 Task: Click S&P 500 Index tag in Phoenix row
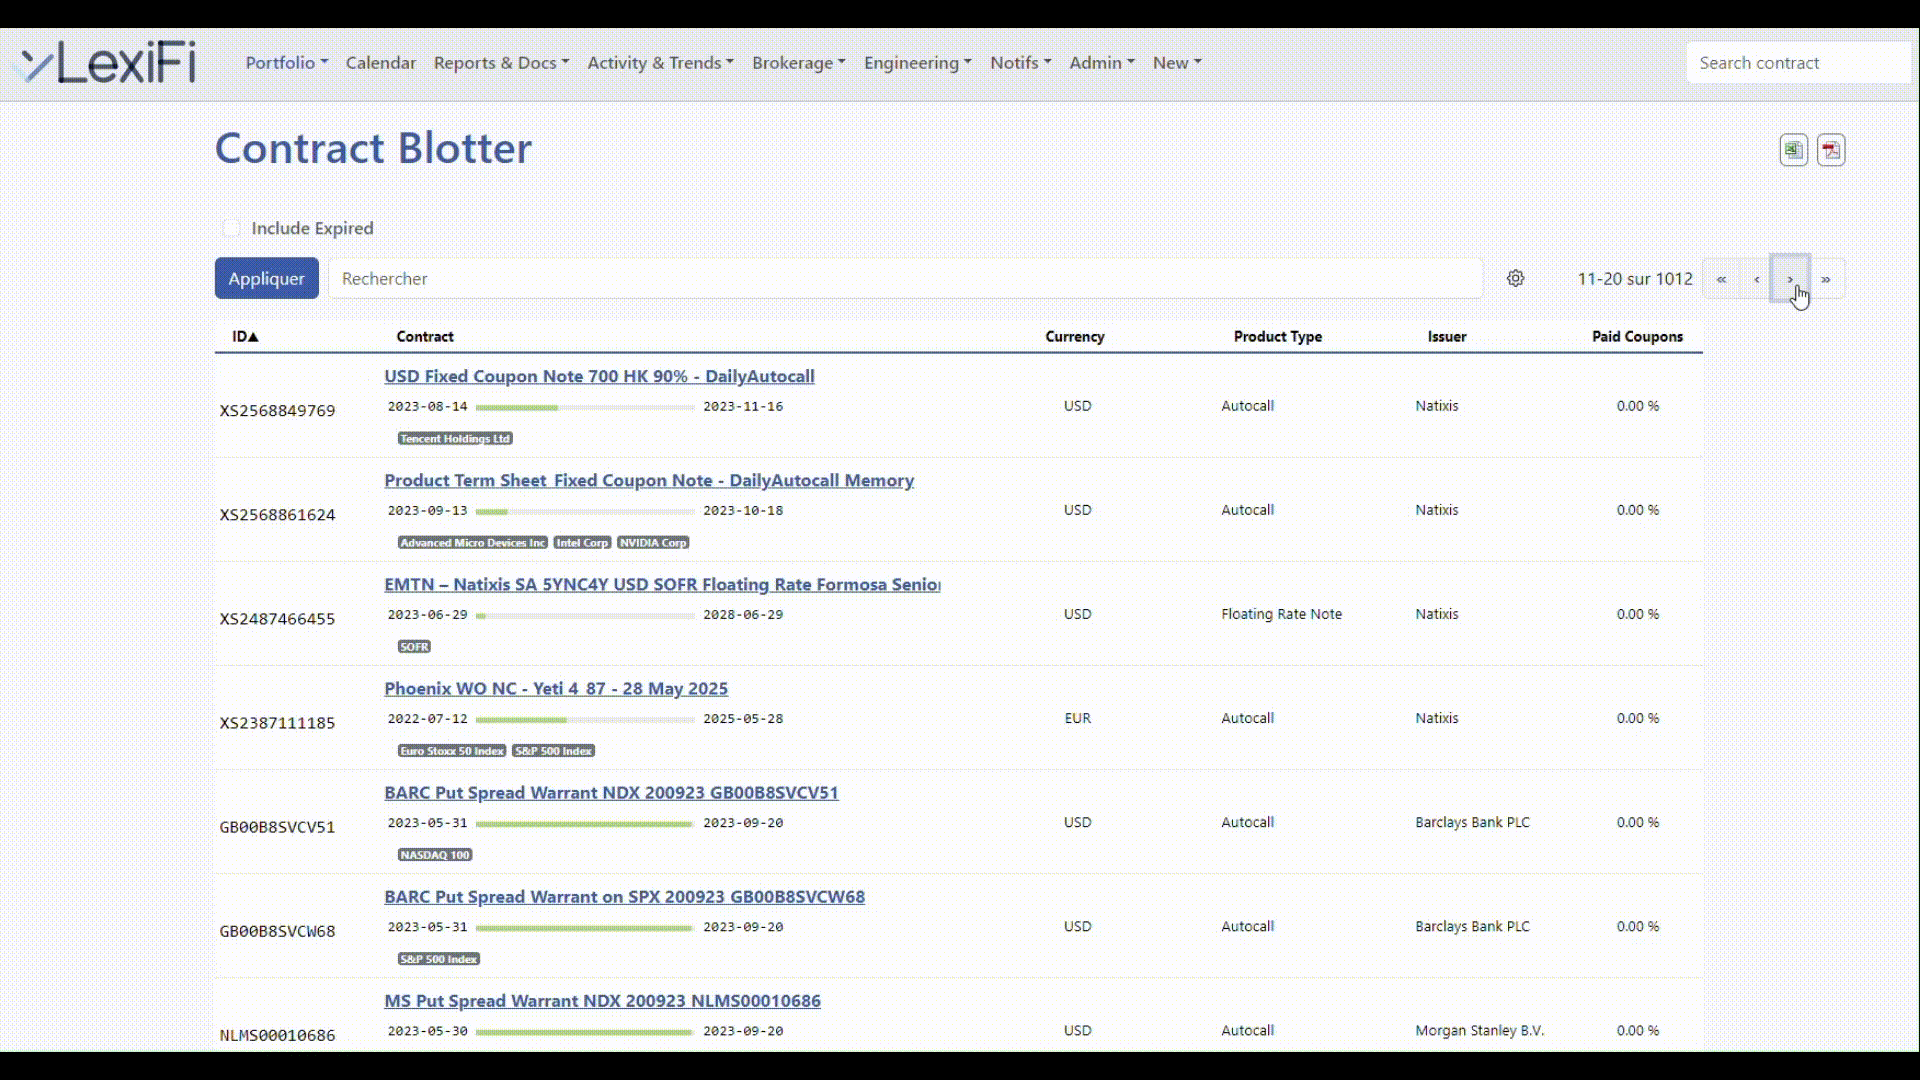click(553, 750)
